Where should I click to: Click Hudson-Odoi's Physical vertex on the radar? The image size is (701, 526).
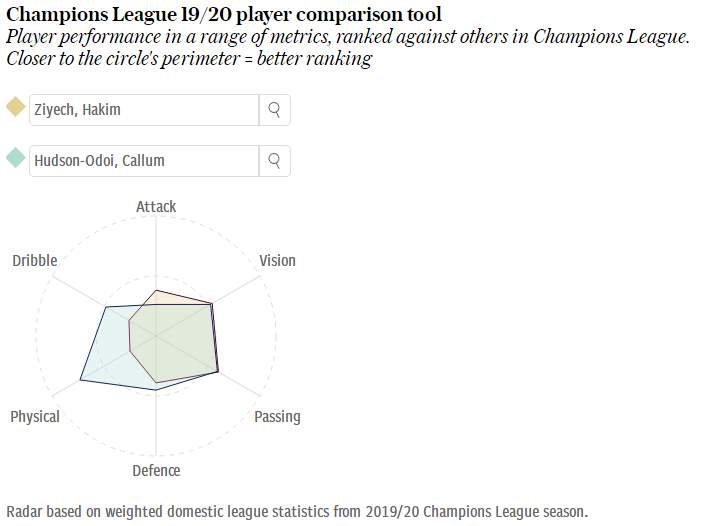80,380
